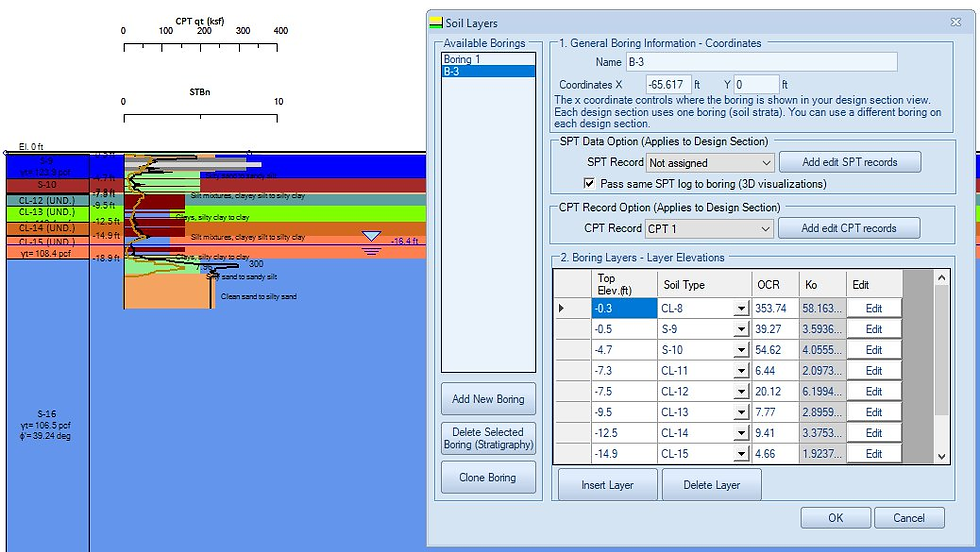Click Insert Layer button
The image size is (980, 552).
point(608,484)
